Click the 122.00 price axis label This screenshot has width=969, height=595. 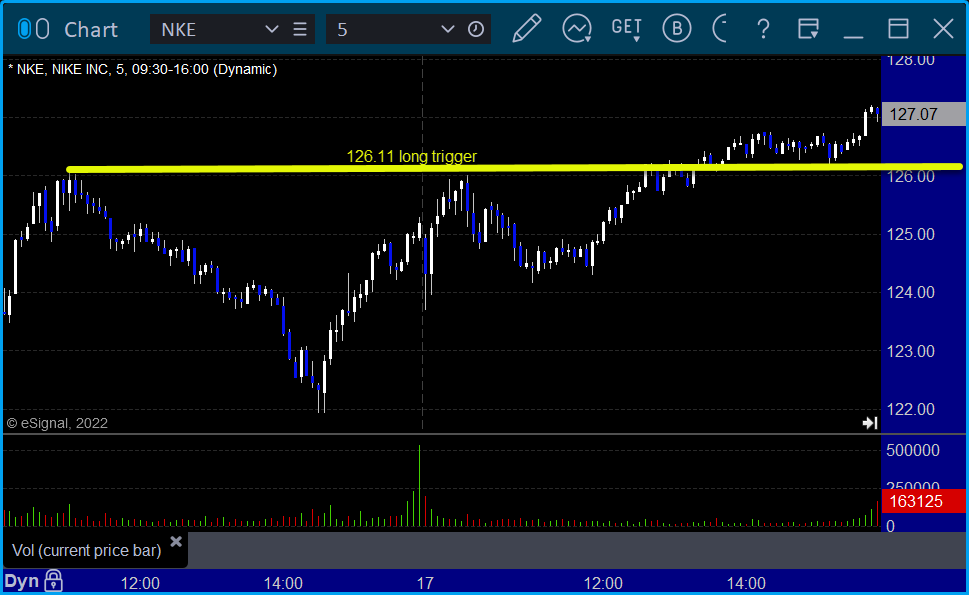[x=911, y=409]
